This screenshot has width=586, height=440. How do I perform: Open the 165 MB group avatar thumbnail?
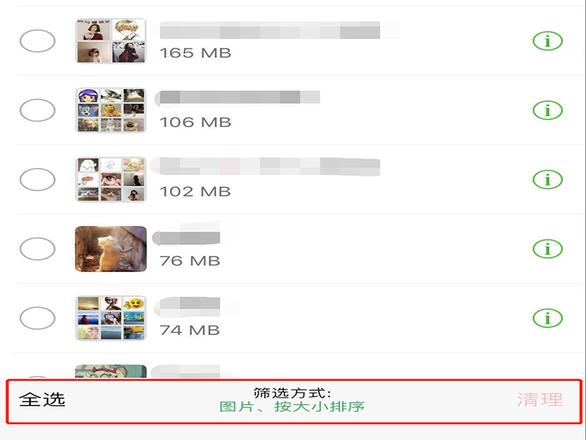click(x=111, y=41)
